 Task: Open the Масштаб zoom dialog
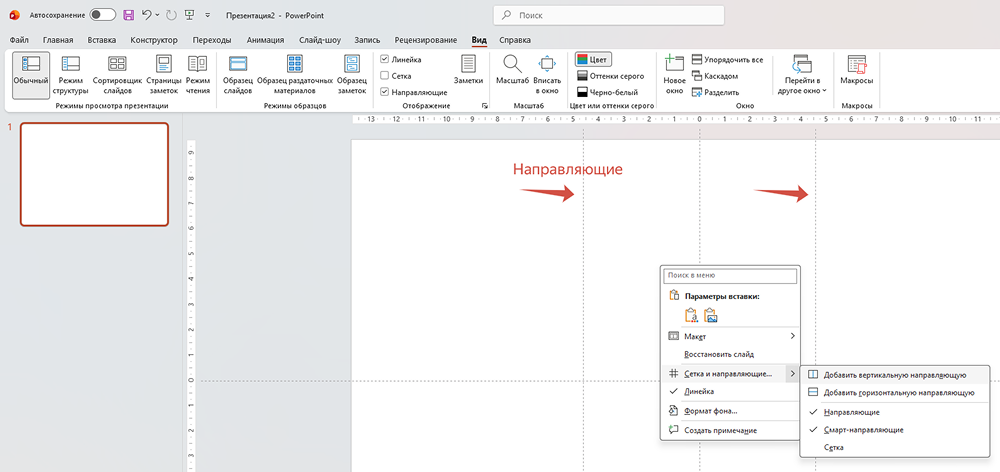pos(512,70)
